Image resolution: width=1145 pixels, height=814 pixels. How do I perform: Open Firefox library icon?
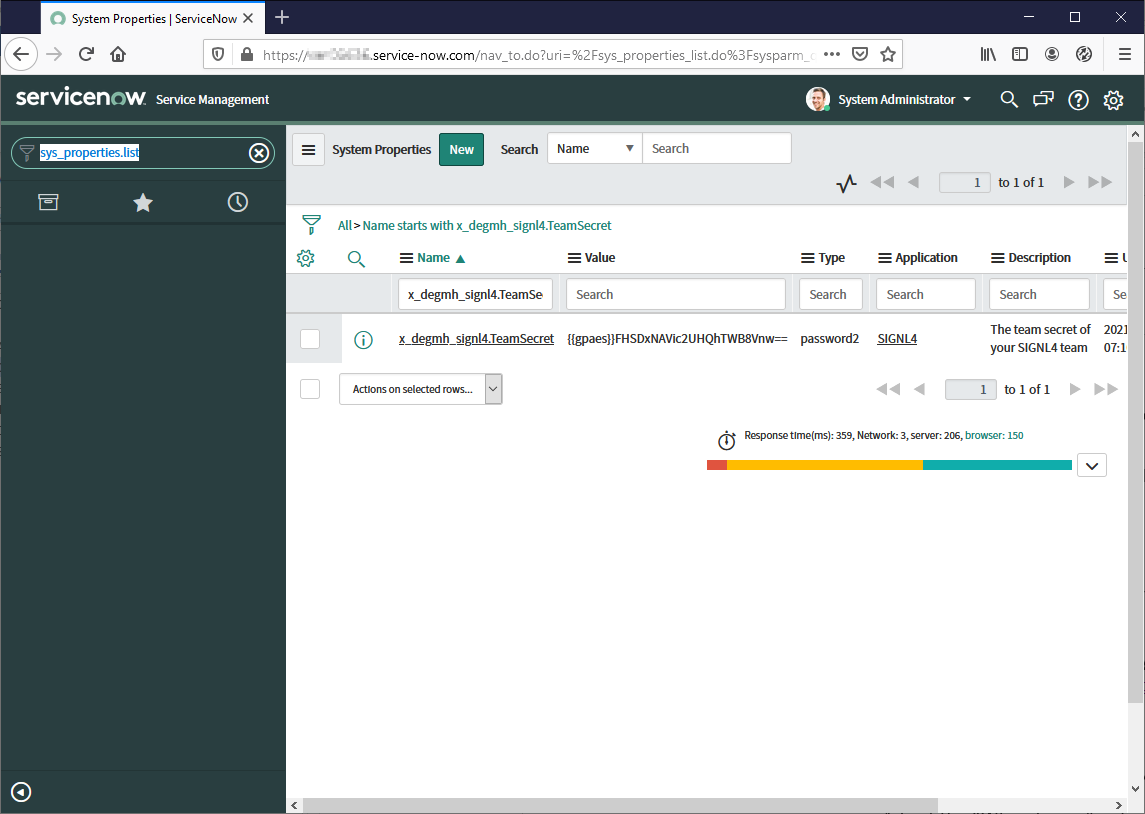click(x=988, y=54)
